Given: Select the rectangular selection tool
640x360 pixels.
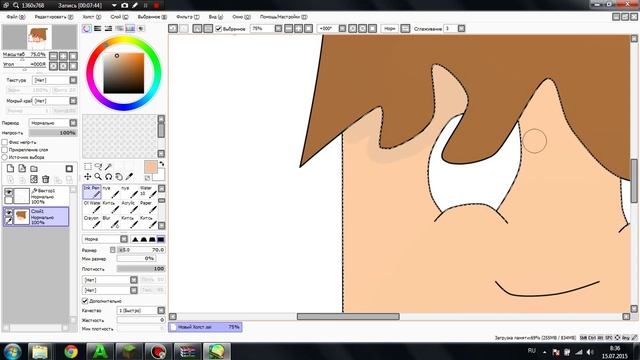Looking at the screenshot, I should 88,167.
